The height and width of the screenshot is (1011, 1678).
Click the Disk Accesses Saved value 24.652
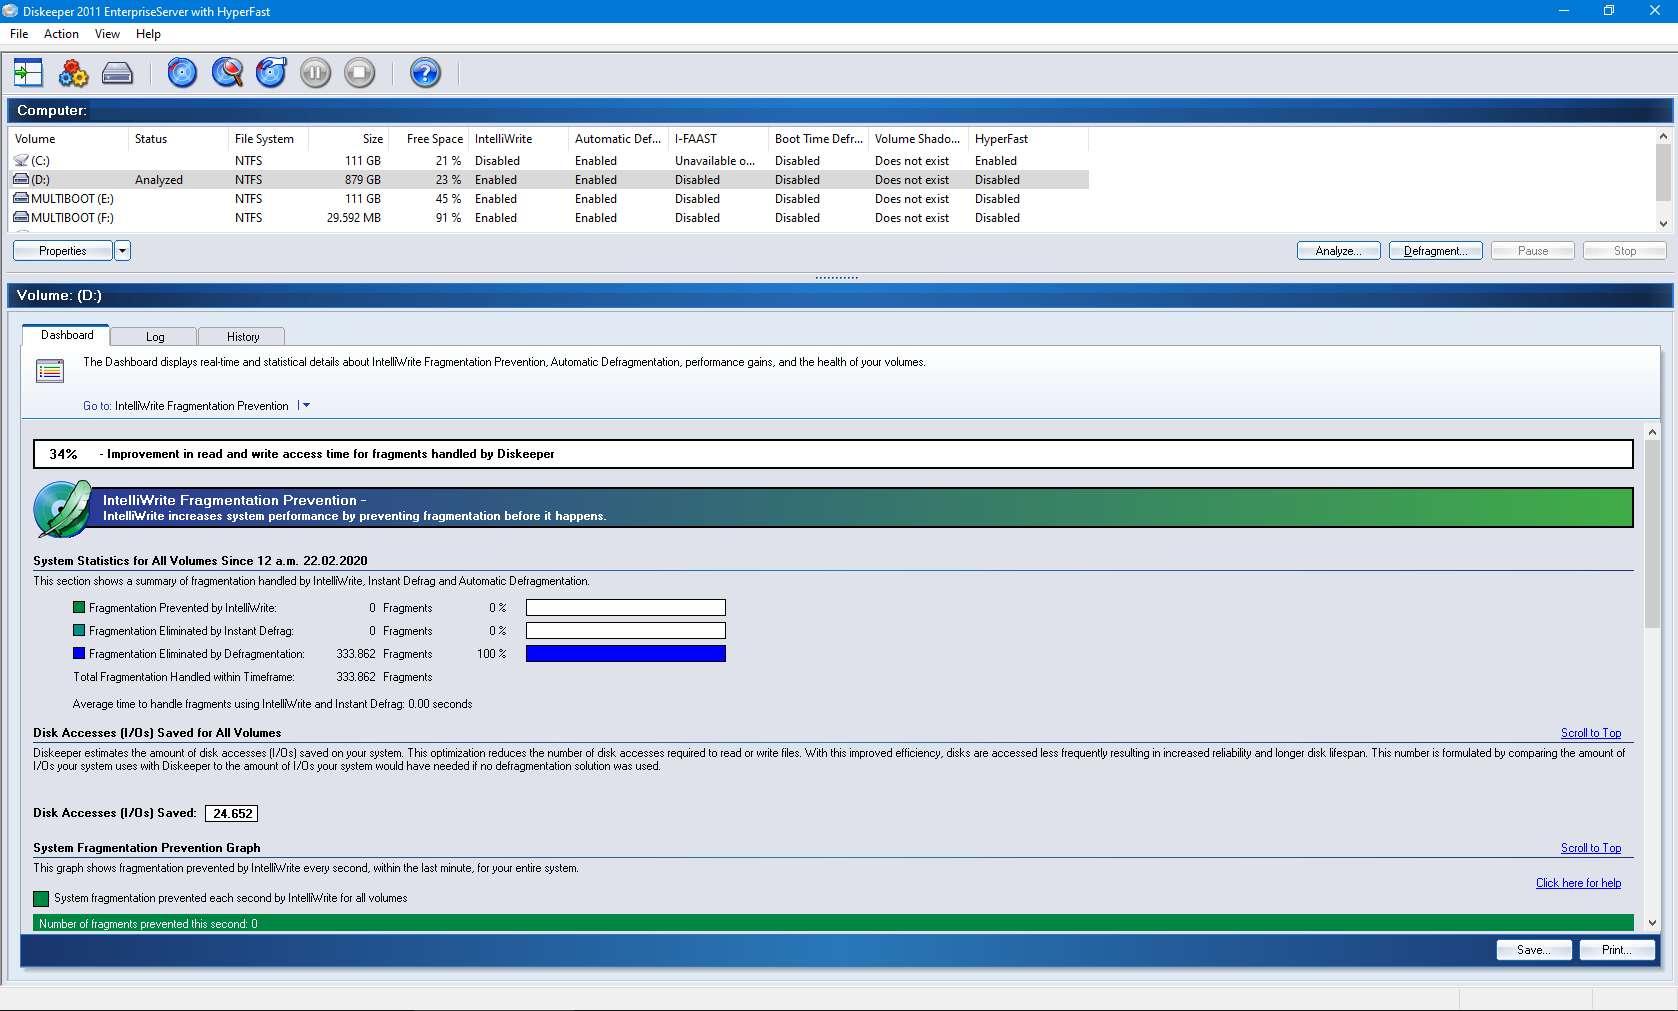click(x=232, y=814)
